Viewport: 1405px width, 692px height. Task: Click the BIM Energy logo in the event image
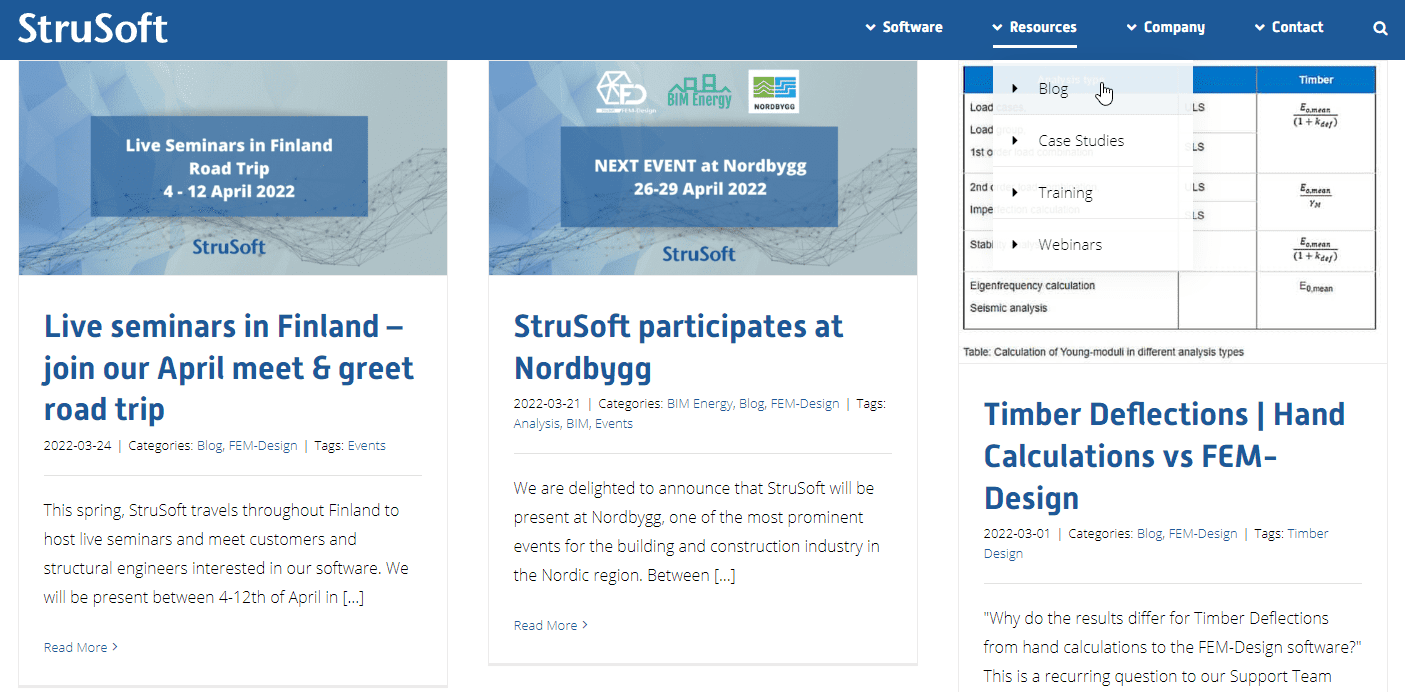tap(698, 90)
